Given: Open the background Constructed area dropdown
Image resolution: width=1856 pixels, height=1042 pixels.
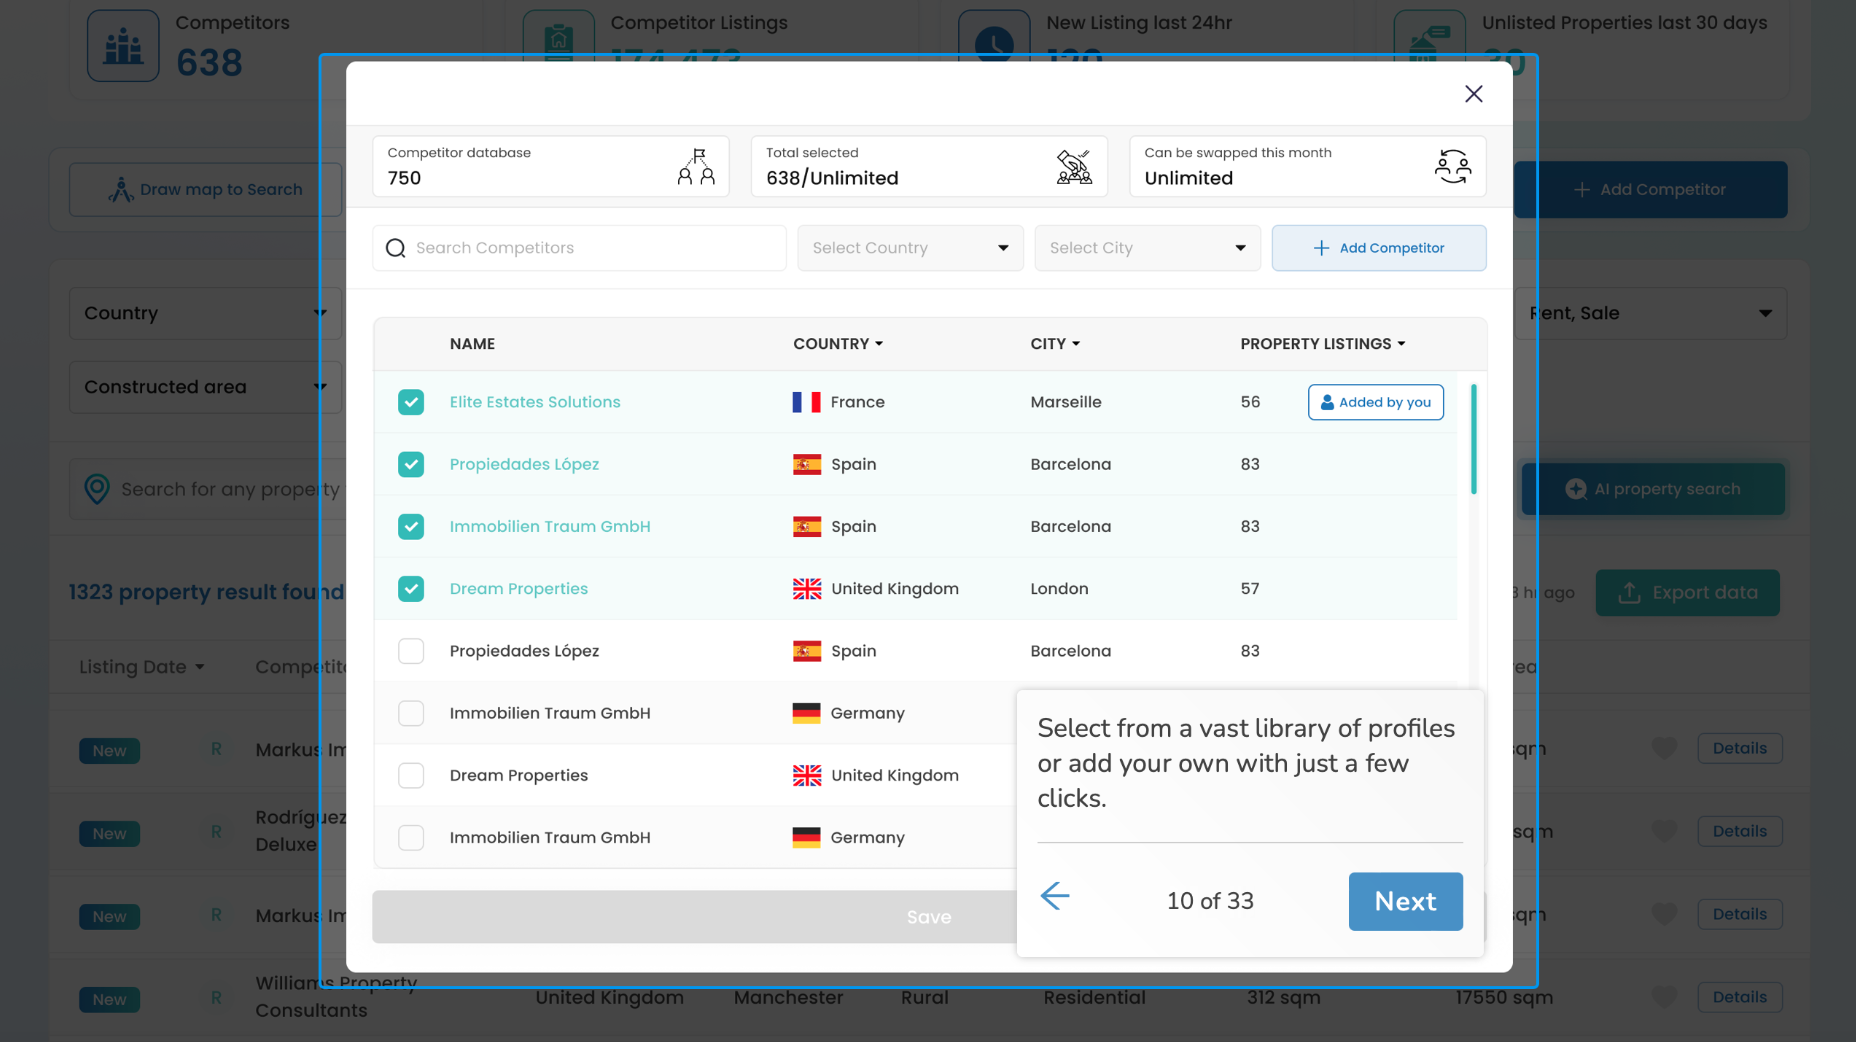Looking at the screenshot, I should tap(205, 387).
